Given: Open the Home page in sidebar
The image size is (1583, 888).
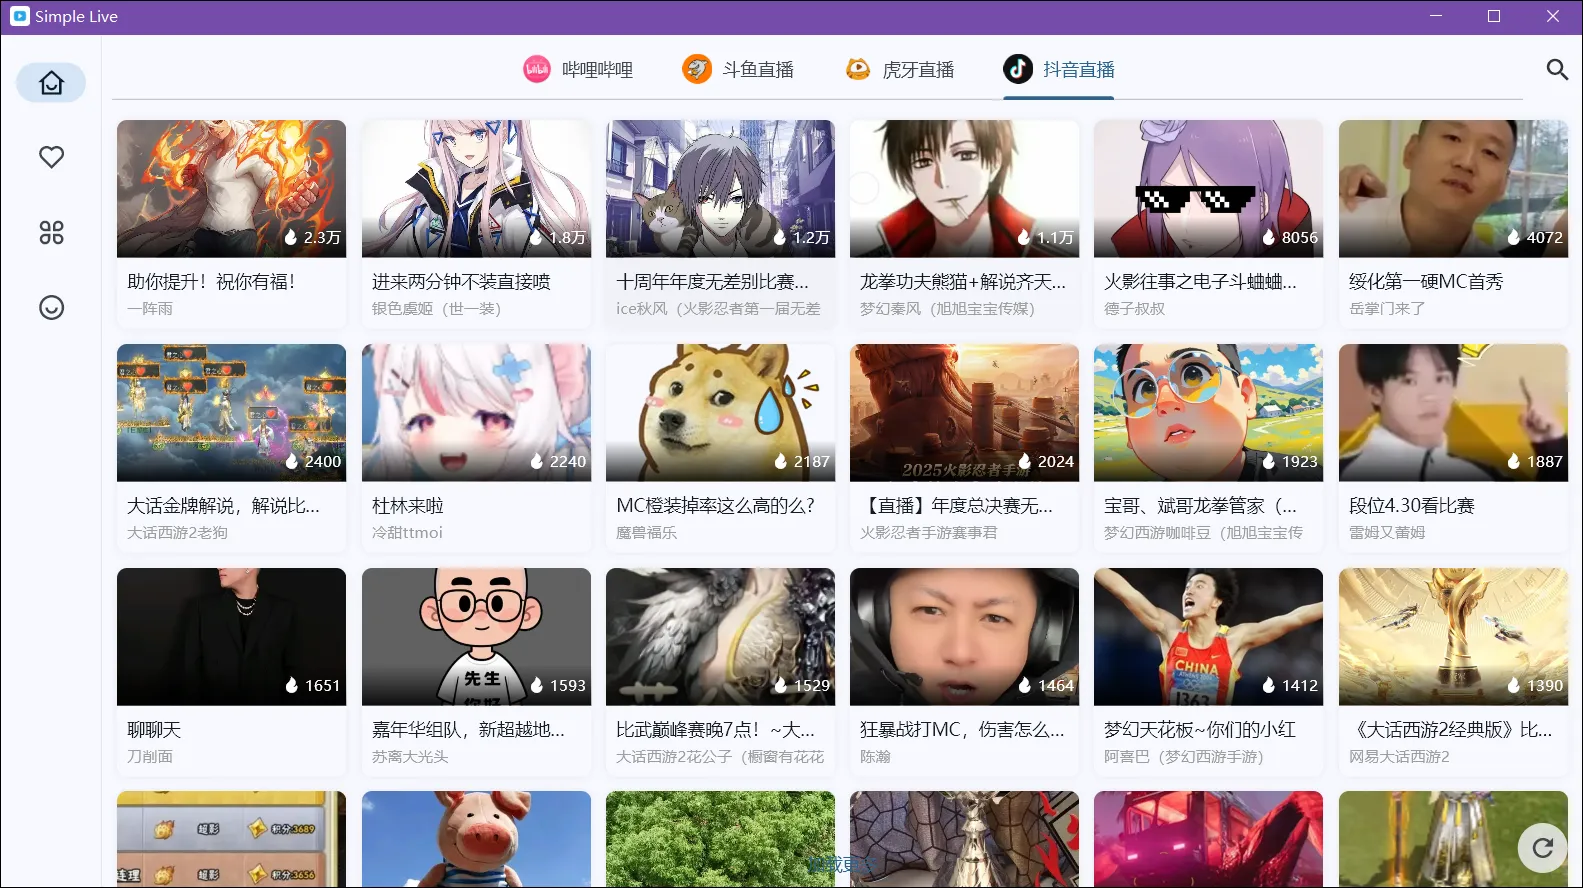Looking at the screenshot, I should click(51, 83).
